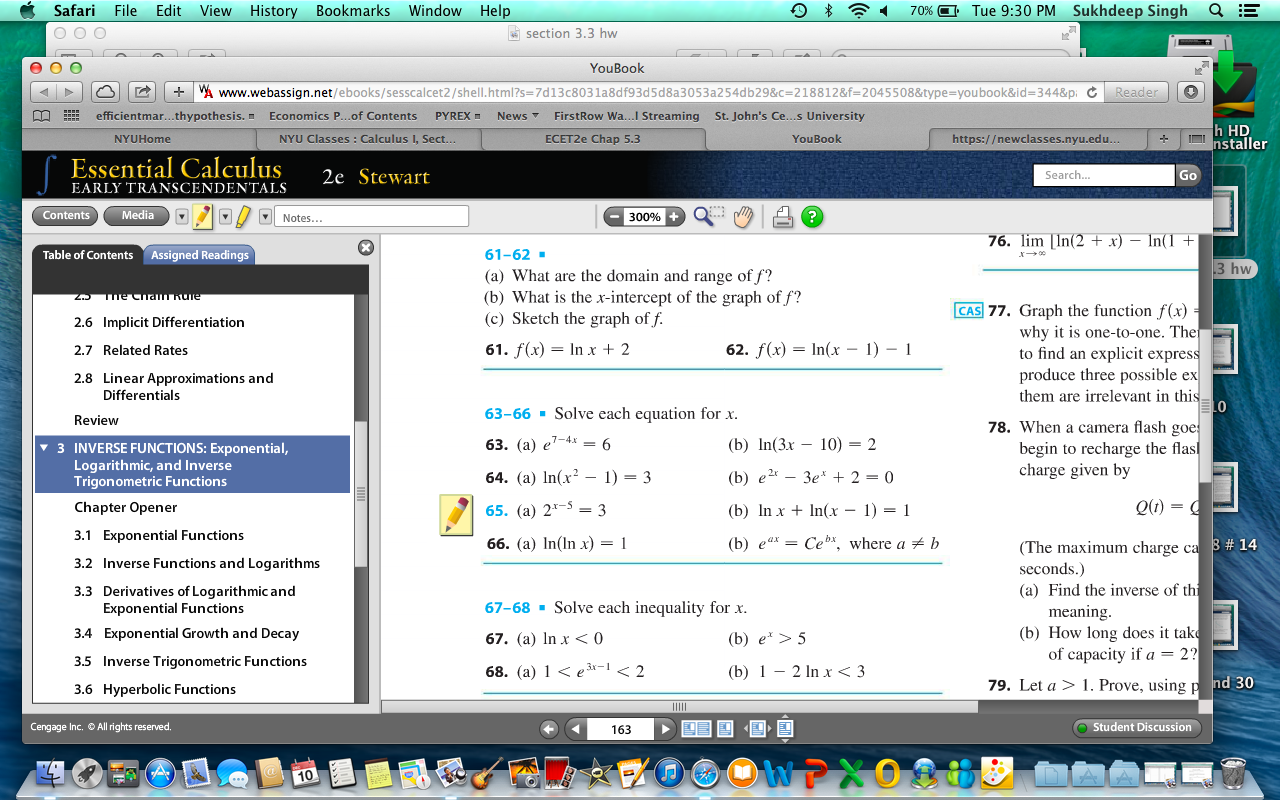Image resolution: width=1280 pixels, height=800 pixels.
Task: Click the Safari back navigation button
Action: [x=44, y=92]
